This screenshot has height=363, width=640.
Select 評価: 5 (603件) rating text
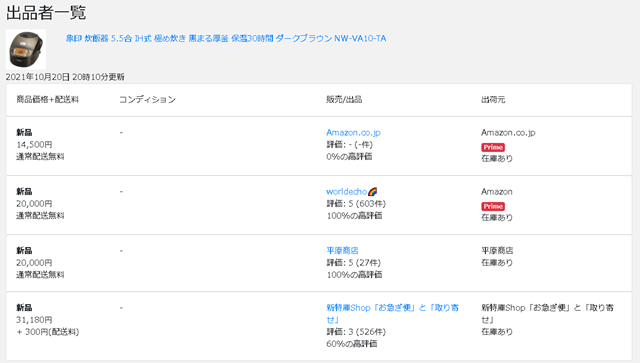coord(356,204)
